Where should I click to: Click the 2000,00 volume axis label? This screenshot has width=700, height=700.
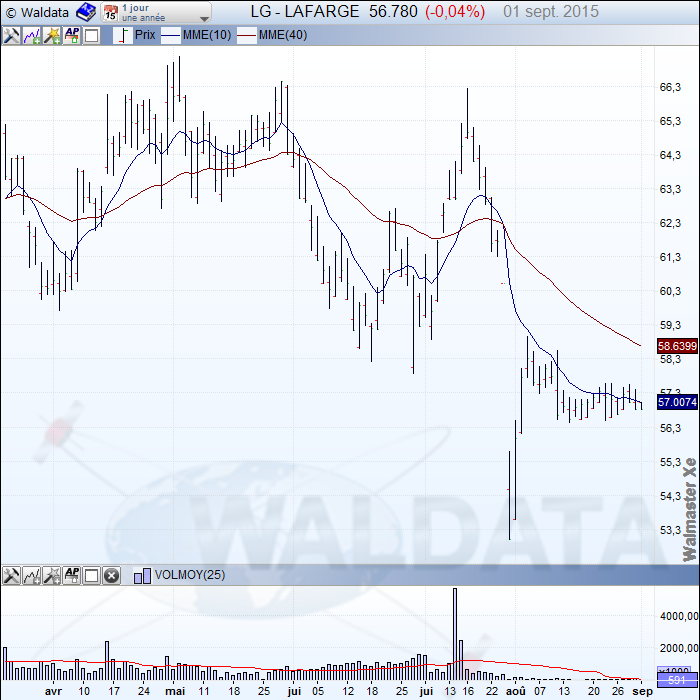tap(679, 648)
